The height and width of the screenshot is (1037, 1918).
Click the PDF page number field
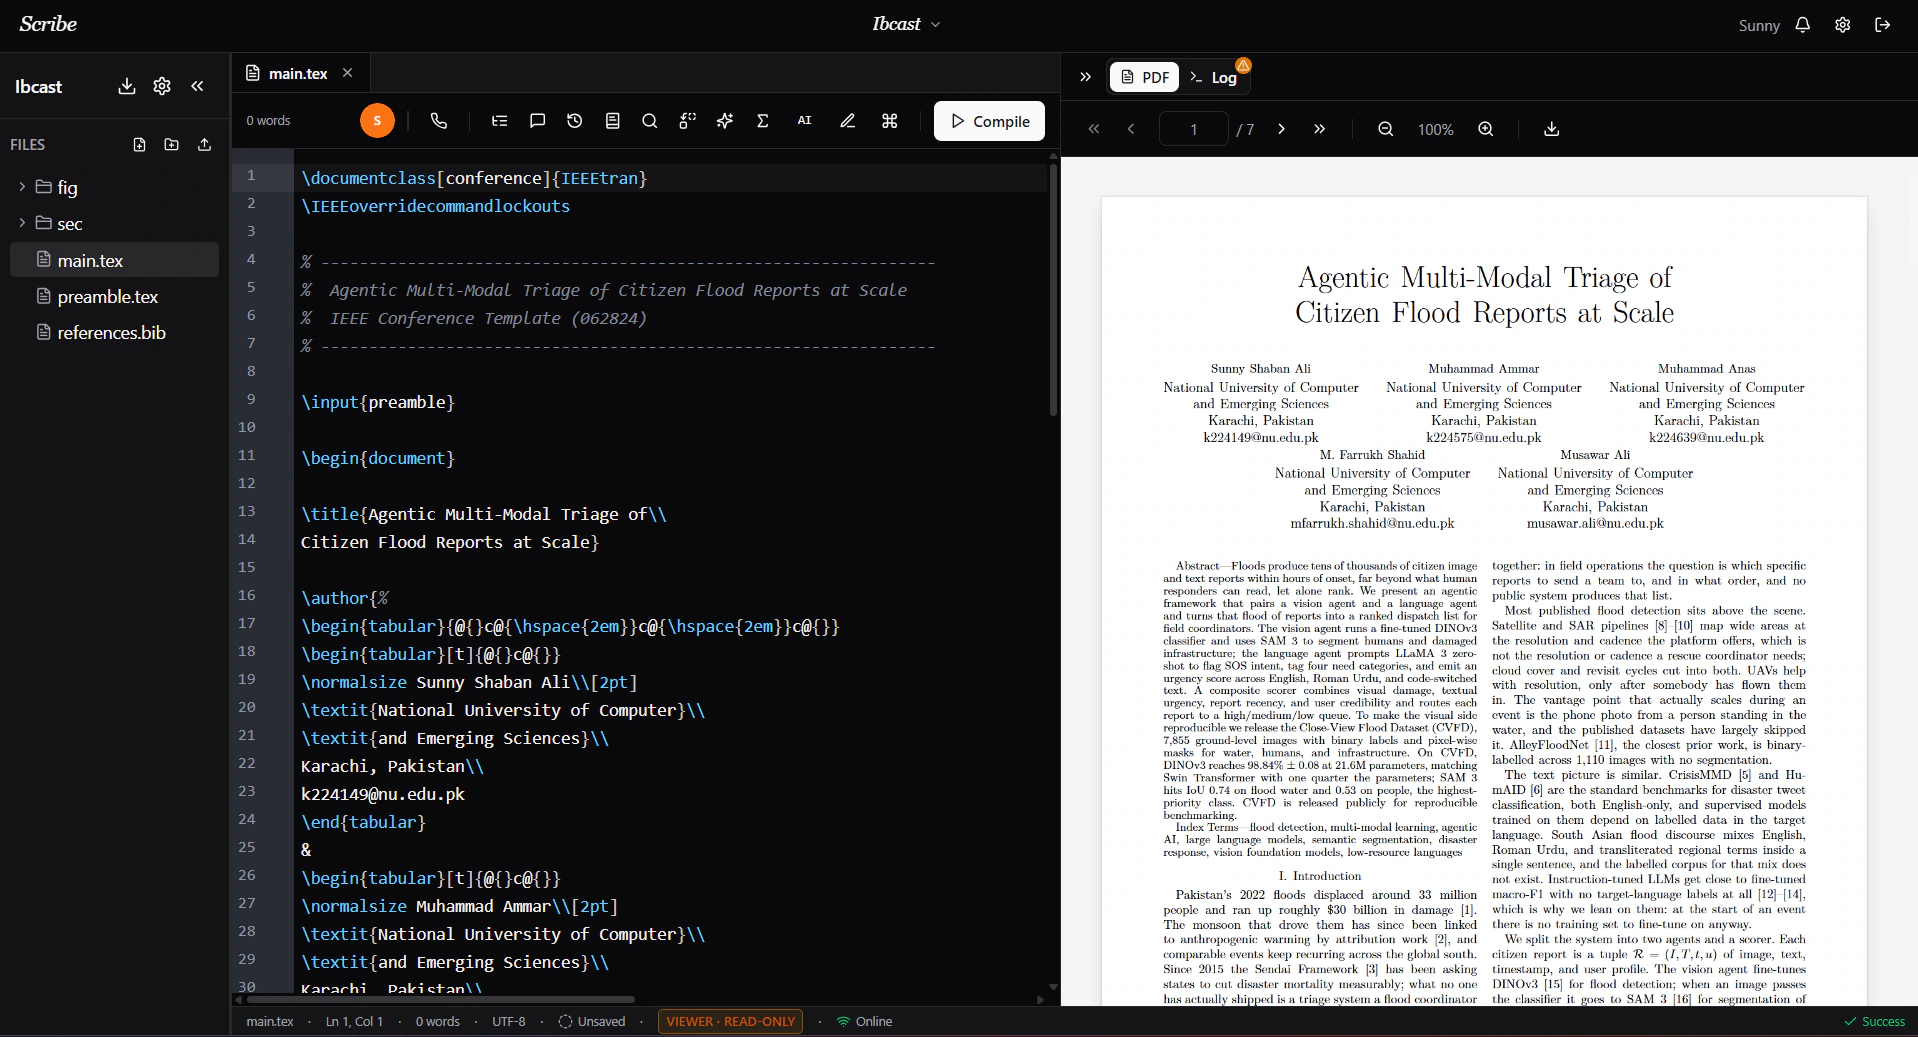(1193, 129)
